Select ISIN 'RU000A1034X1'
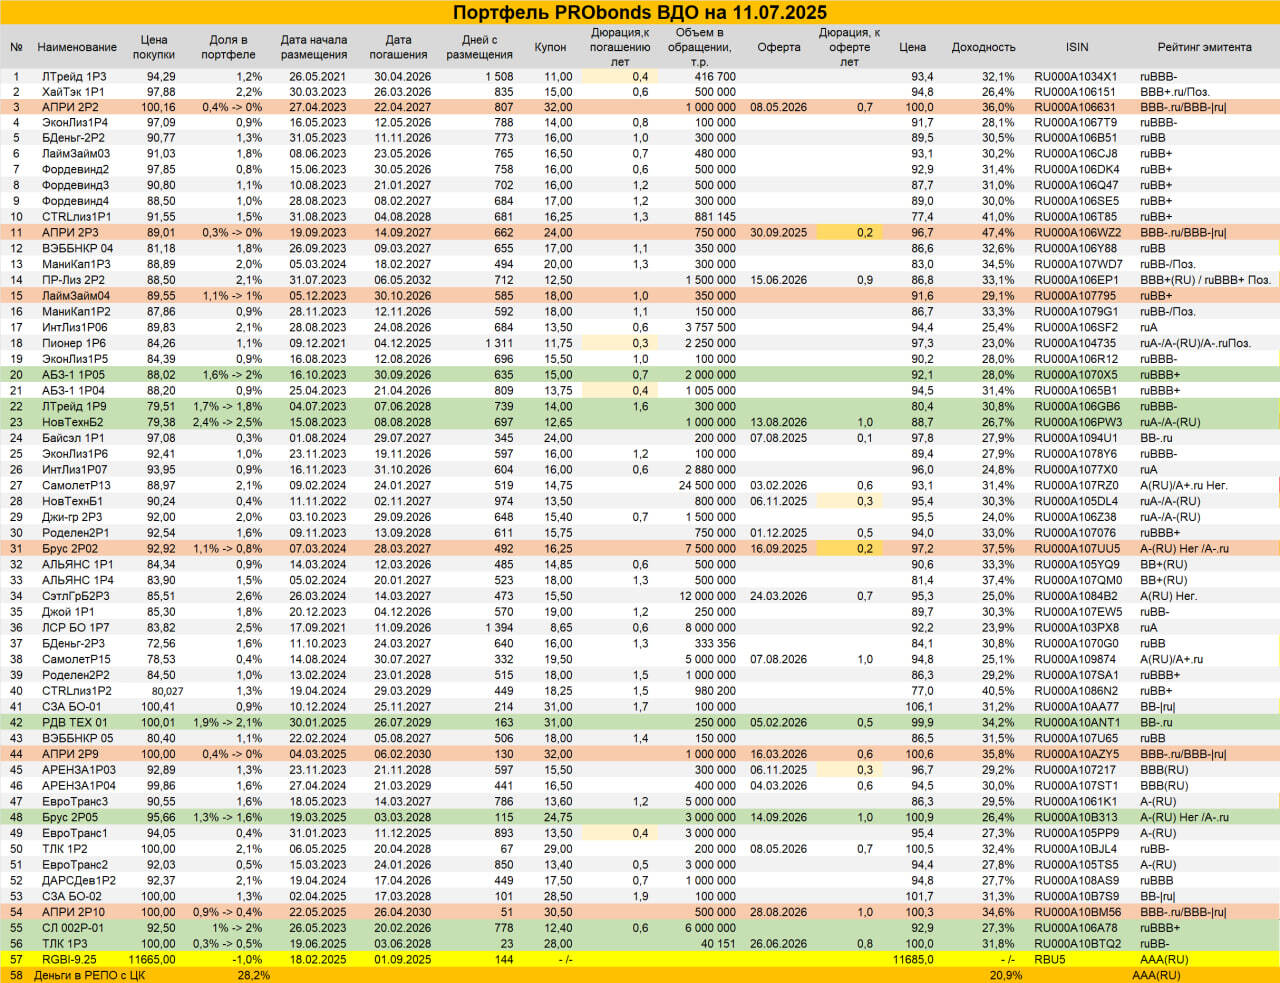The width and height of the screenshot is (1280, 983). pyautogui.click(x=1075, y=76)
